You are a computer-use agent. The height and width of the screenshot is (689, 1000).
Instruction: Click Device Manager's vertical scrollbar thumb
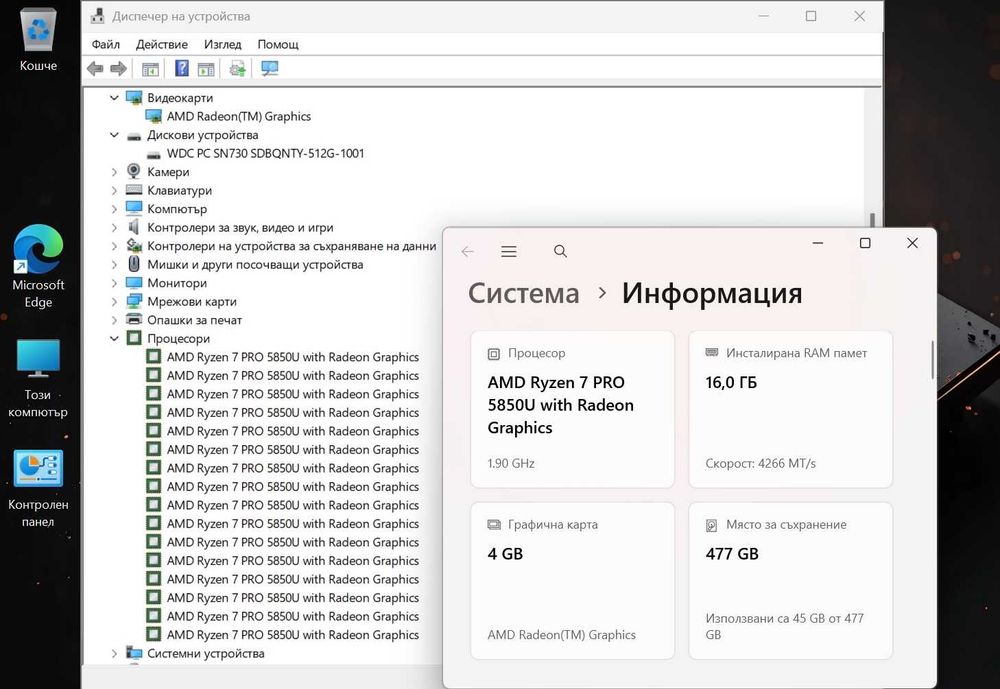click(x=872, y=219)
